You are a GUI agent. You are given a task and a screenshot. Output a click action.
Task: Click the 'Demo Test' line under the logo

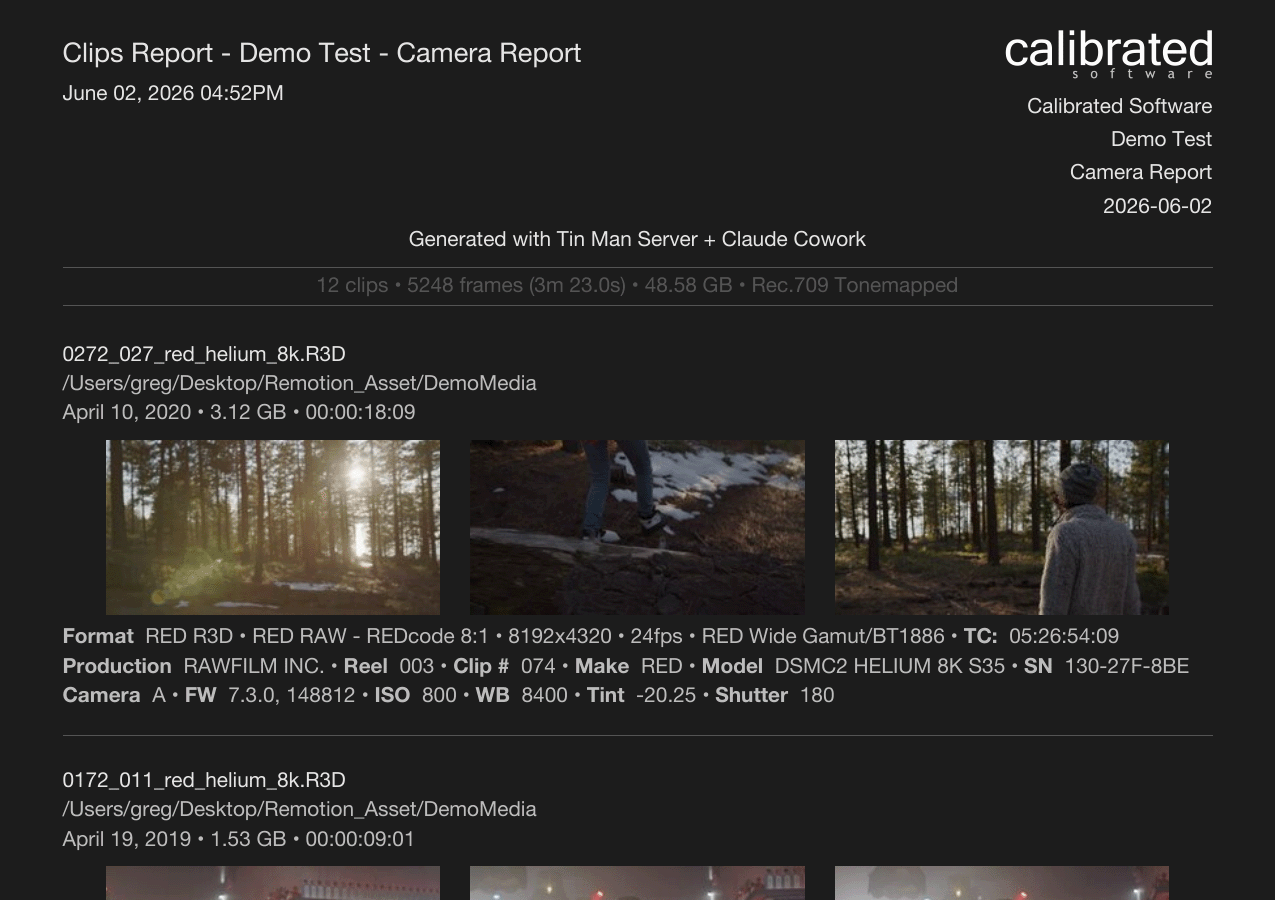(x=1161, y=139)
